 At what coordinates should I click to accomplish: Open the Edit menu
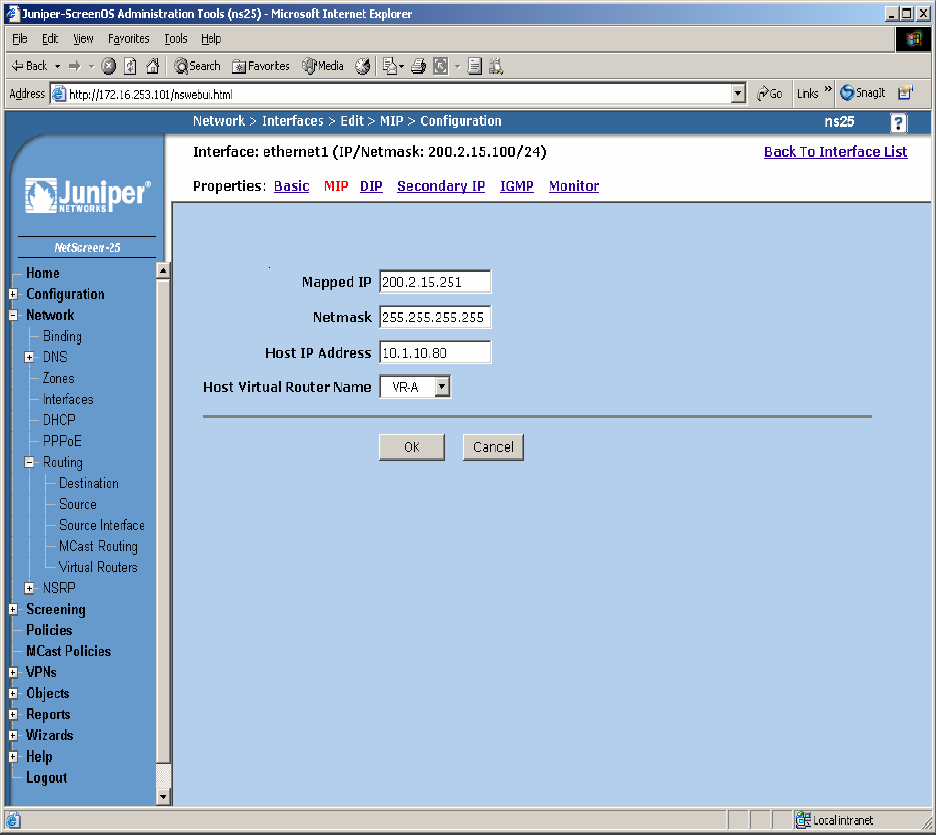(50, 39)
